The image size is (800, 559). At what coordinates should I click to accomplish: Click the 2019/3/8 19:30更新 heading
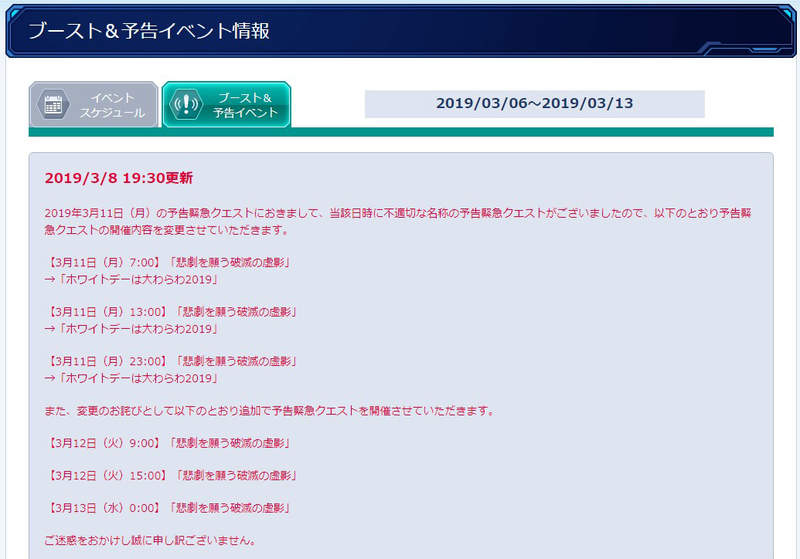click(x=119, y=178)
